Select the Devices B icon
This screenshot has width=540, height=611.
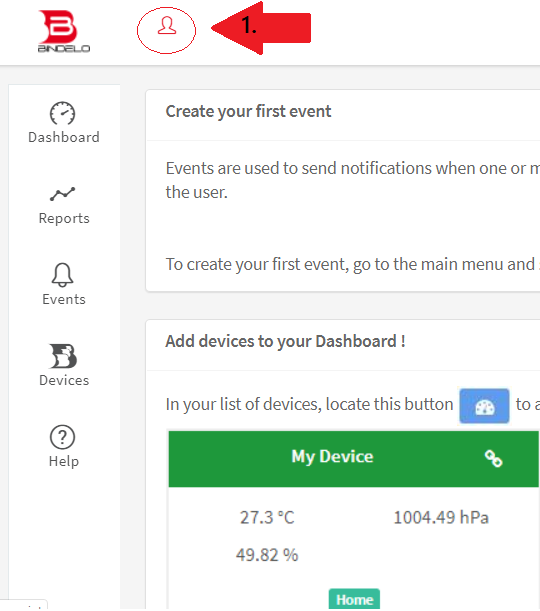click(63, 356)
